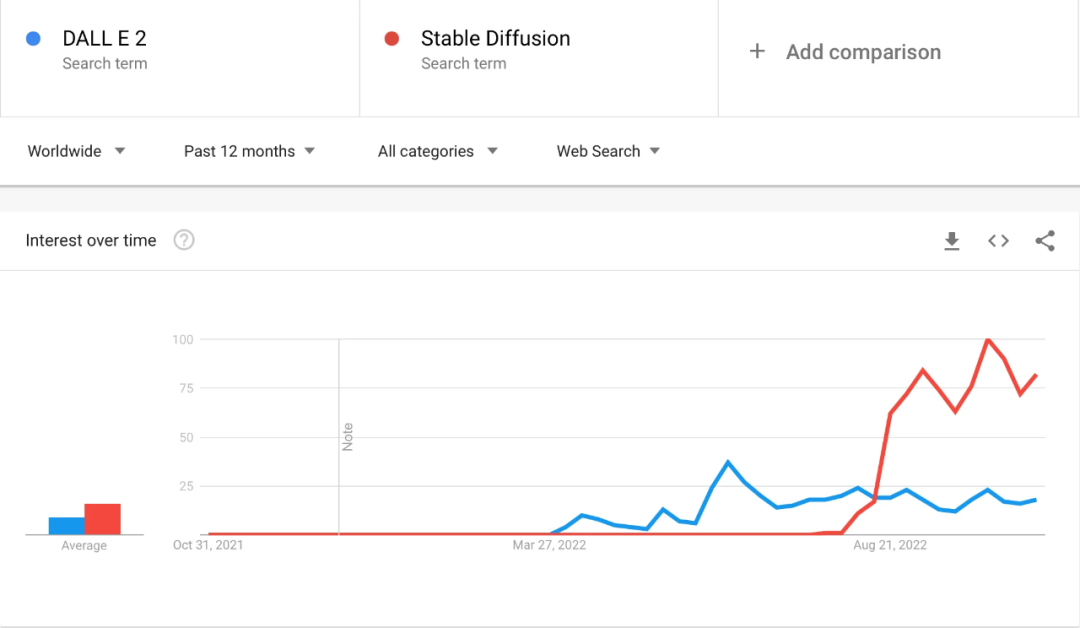Click the Add comparison button

pos(862,52)
